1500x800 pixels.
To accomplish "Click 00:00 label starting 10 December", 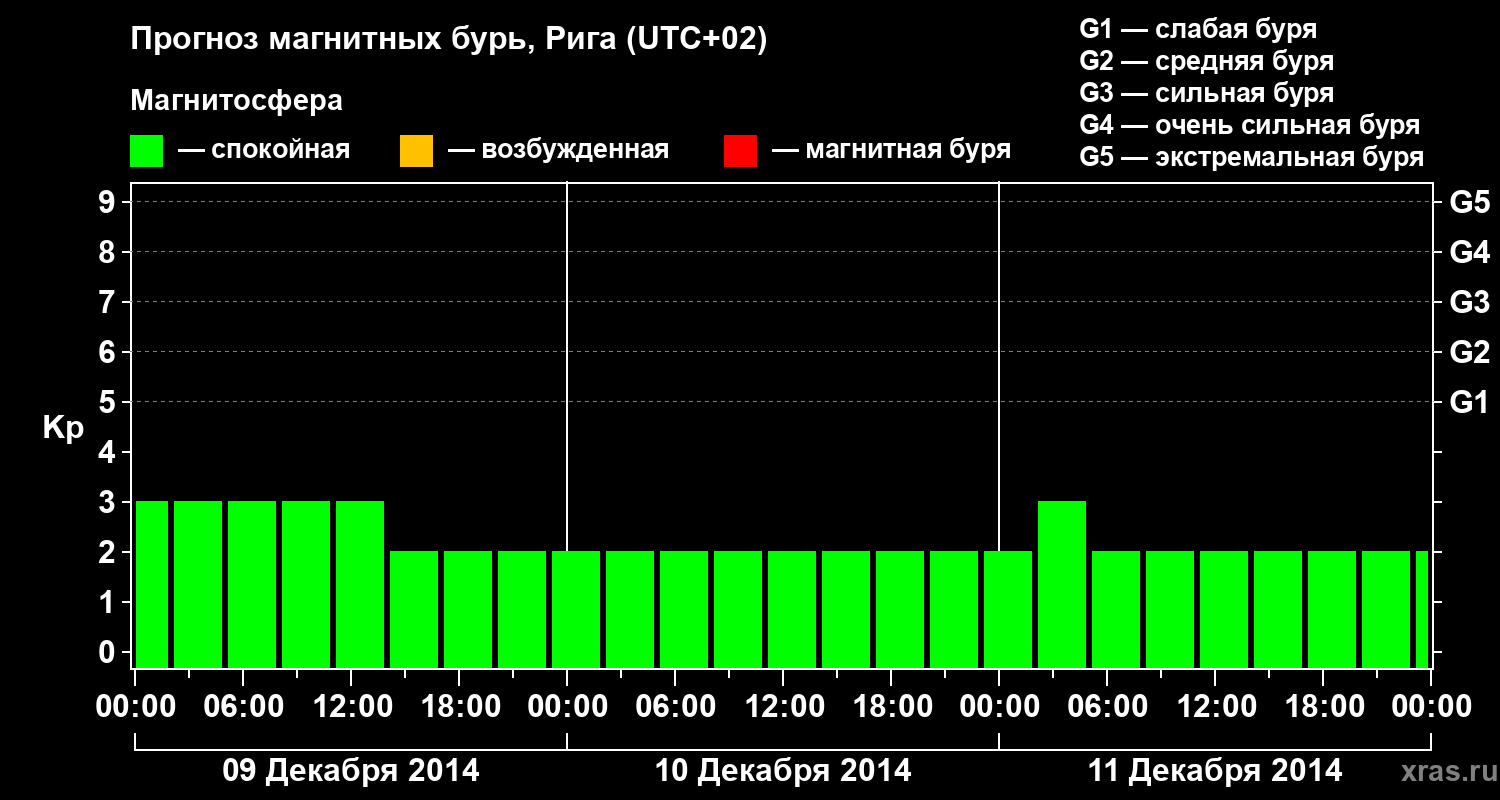I will click(x=567, y=707).
